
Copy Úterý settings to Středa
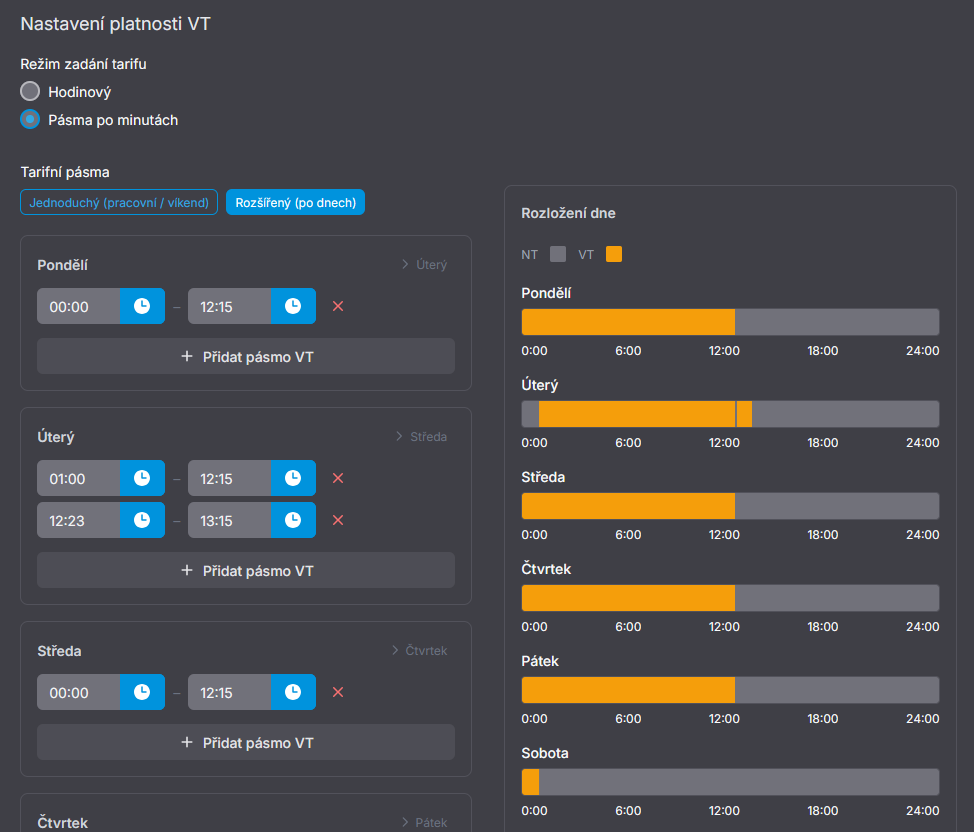(x=420, y=437)
